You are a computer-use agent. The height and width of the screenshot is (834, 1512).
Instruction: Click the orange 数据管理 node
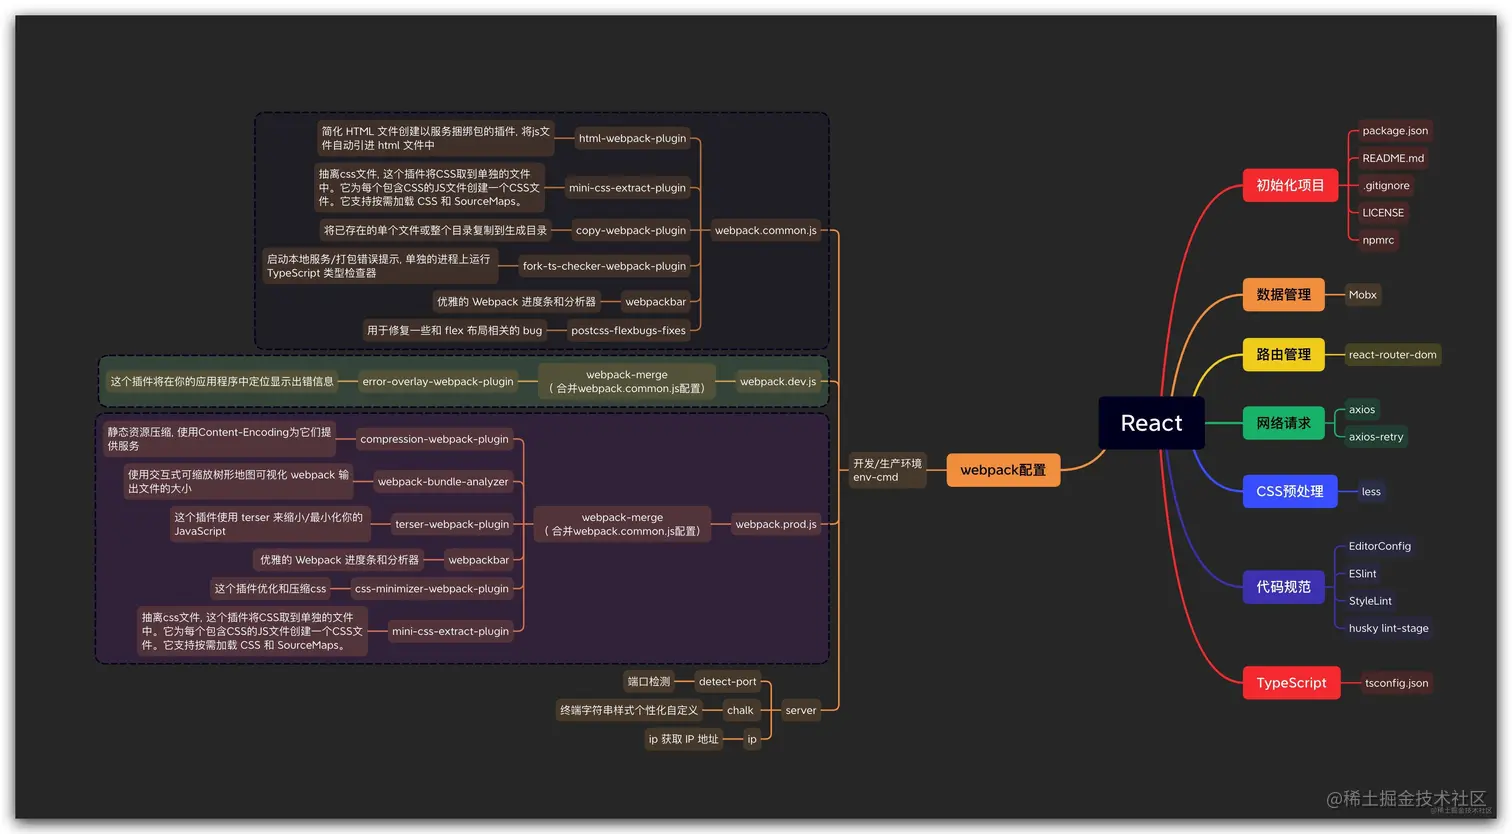click(1283, 294)
